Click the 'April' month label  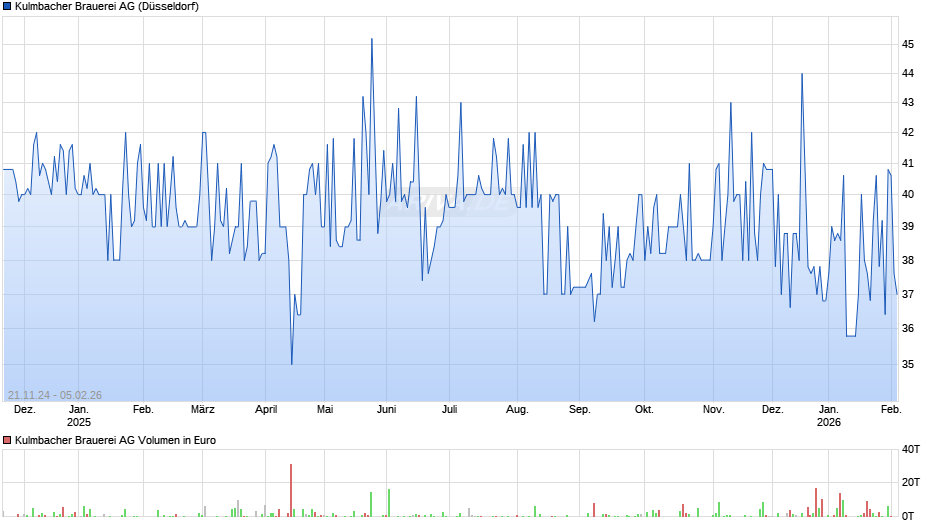[x=266, y=410]
